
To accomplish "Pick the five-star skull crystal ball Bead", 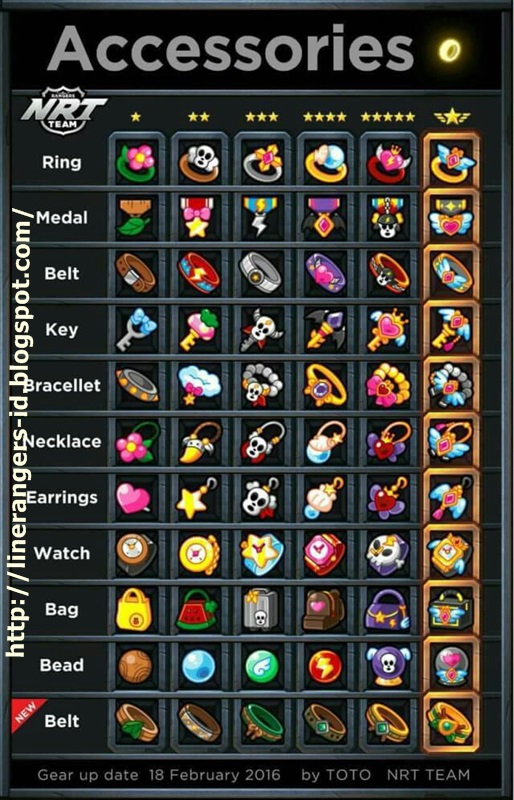I will [388, 666].
